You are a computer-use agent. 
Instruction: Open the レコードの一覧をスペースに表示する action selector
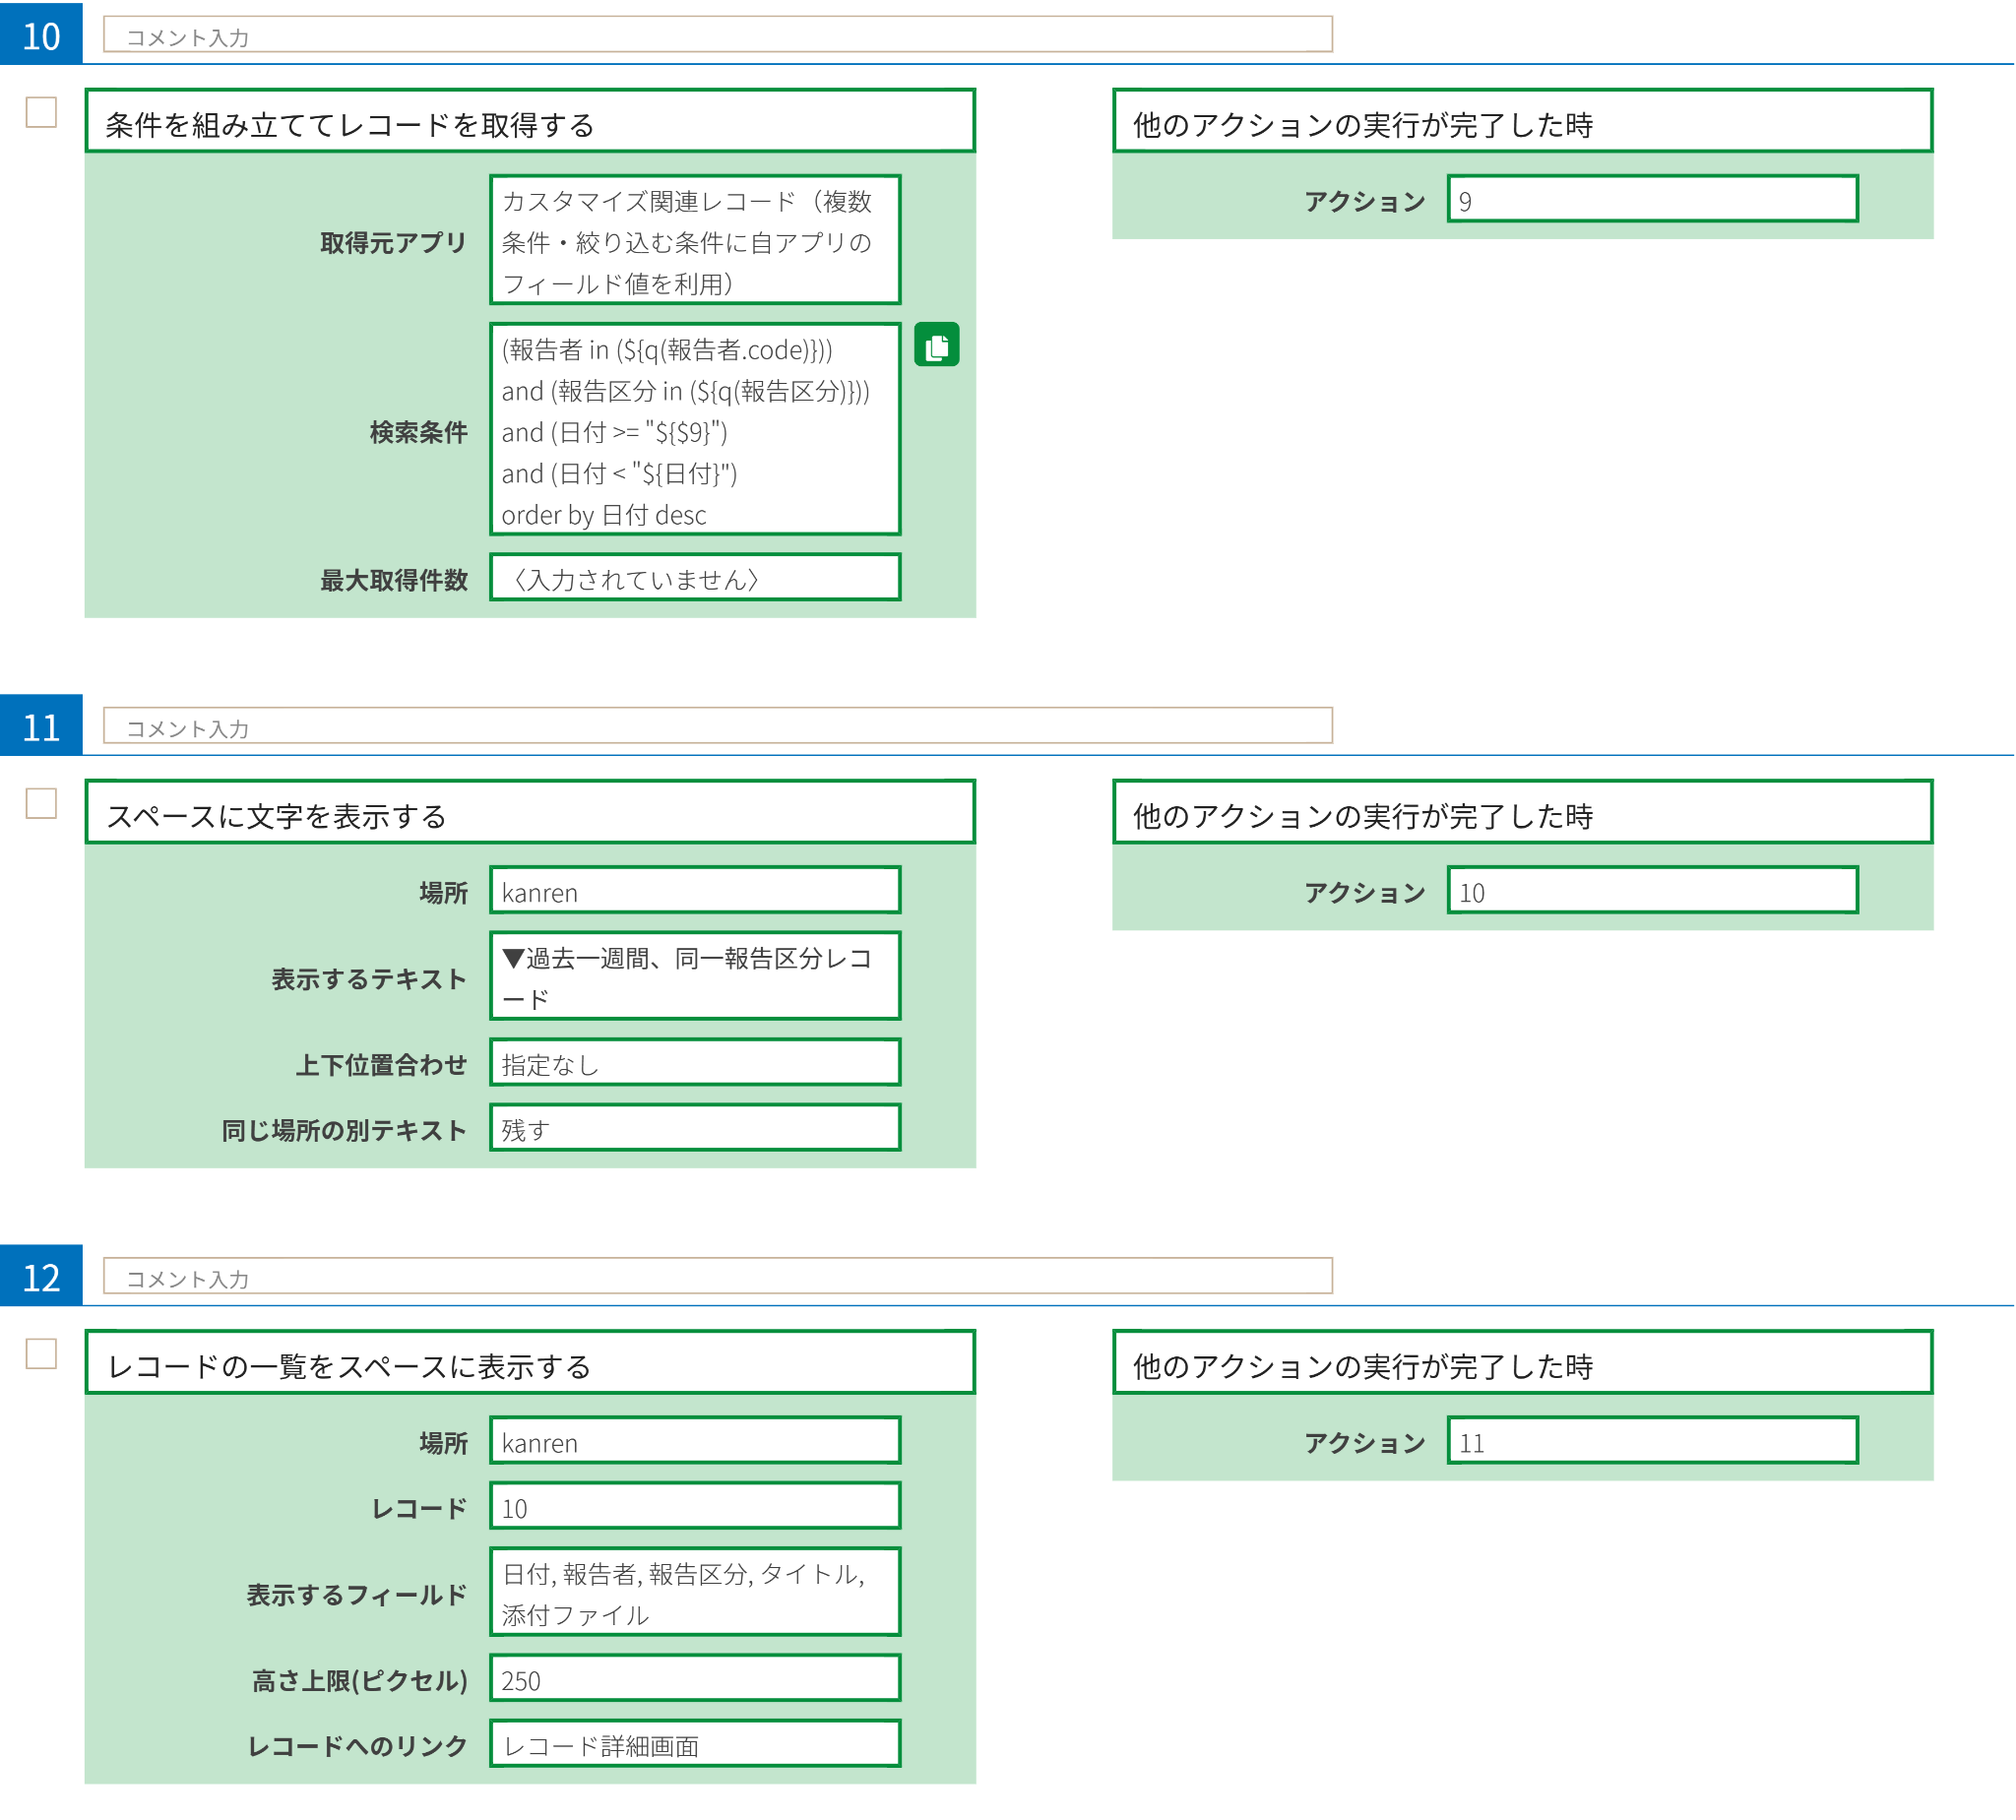pyautogui.click(x=530, y=1363)
